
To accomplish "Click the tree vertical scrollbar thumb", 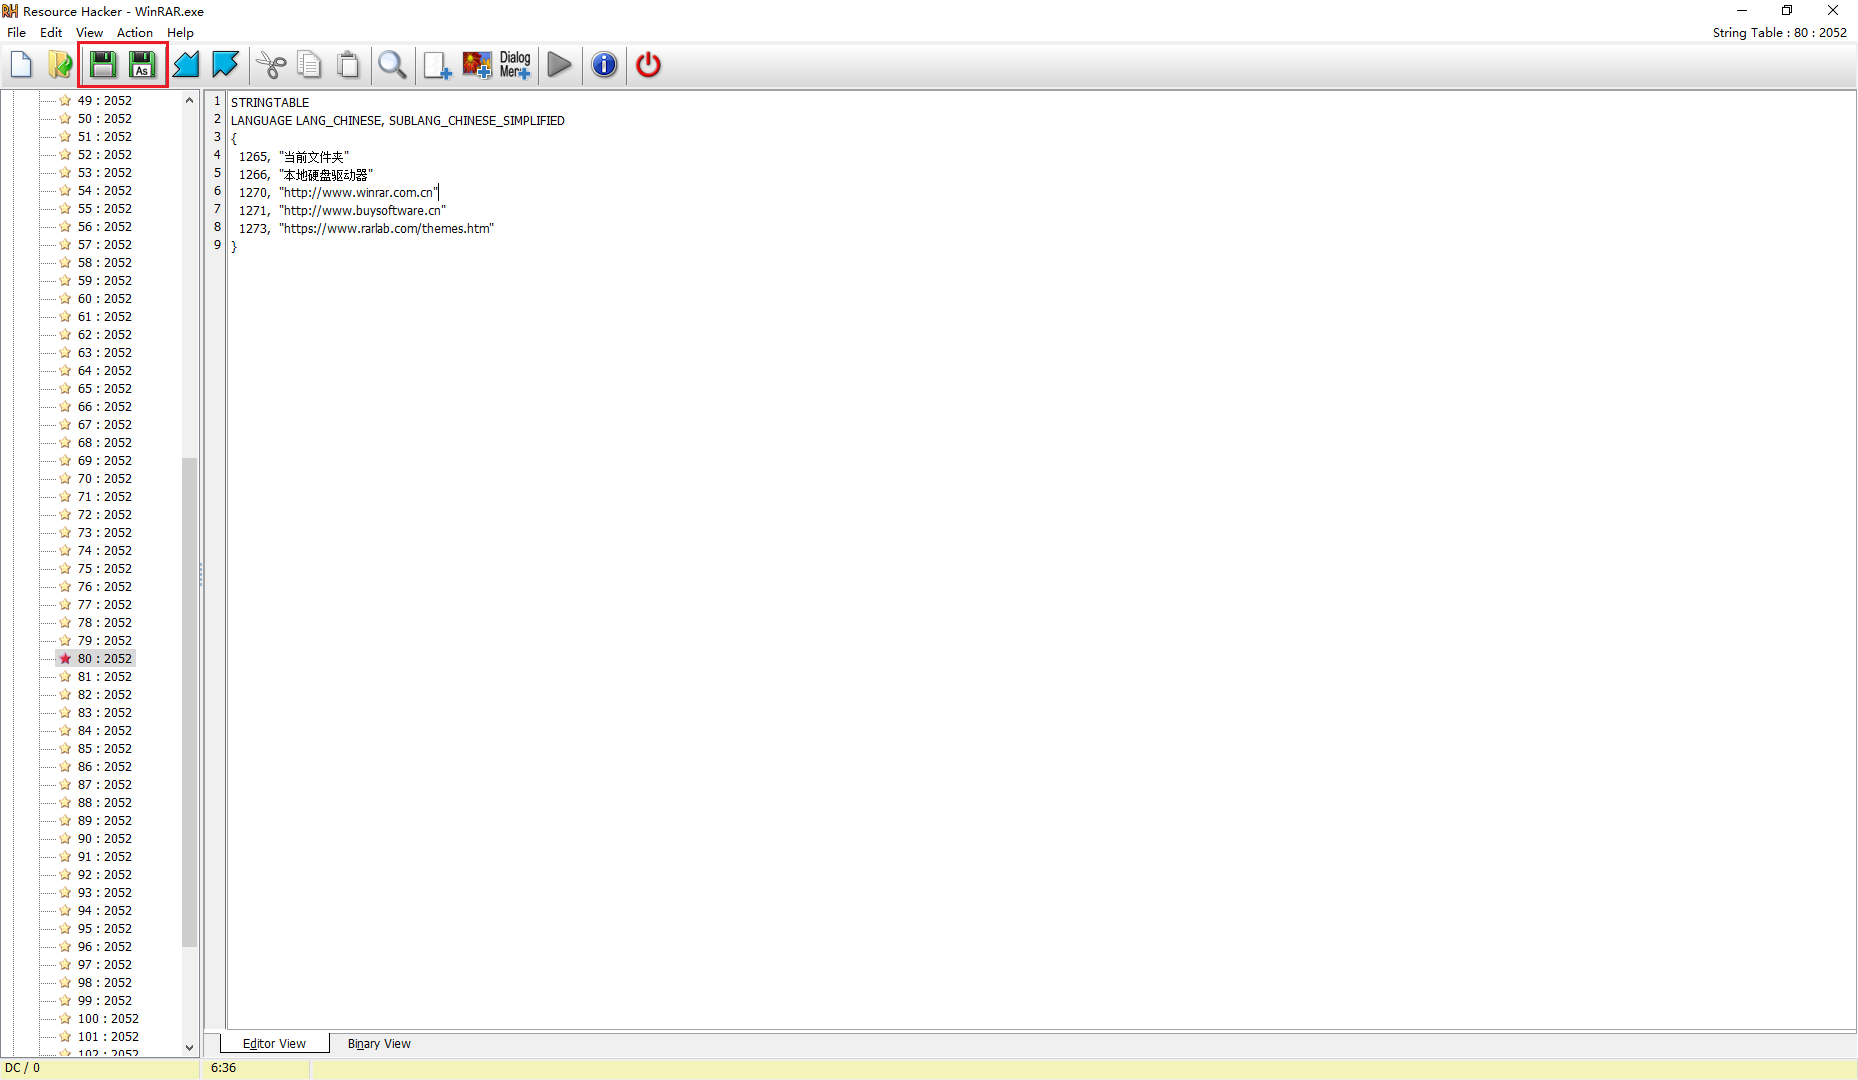I will [189, 702].
